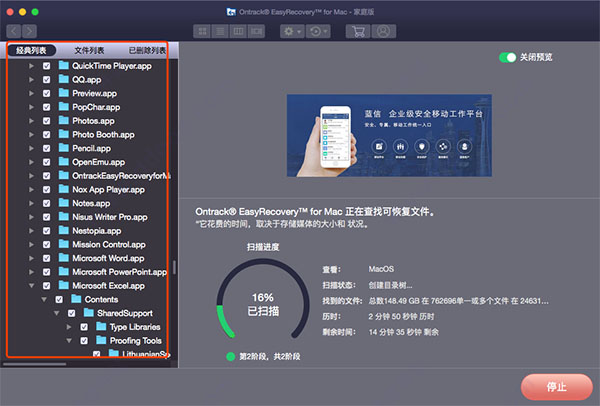Switch to icon grid view

click(202, 31)
